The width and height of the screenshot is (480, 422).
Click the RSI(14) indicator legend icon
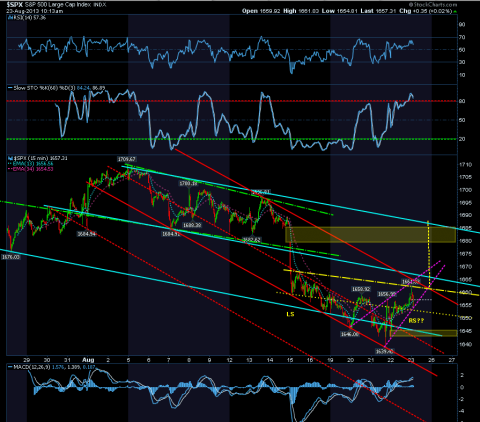(x=9, y=18)
